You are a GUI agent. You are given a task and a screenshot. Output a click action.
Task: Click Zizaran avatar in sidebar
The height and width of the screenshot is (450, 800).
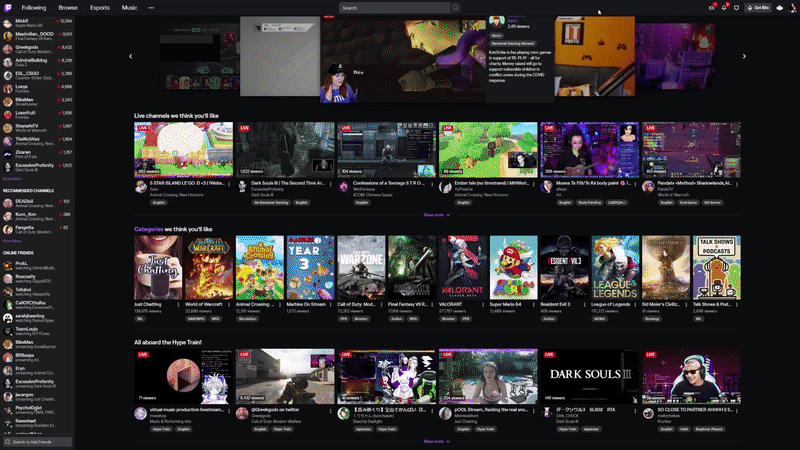click(x=8, y=154)
